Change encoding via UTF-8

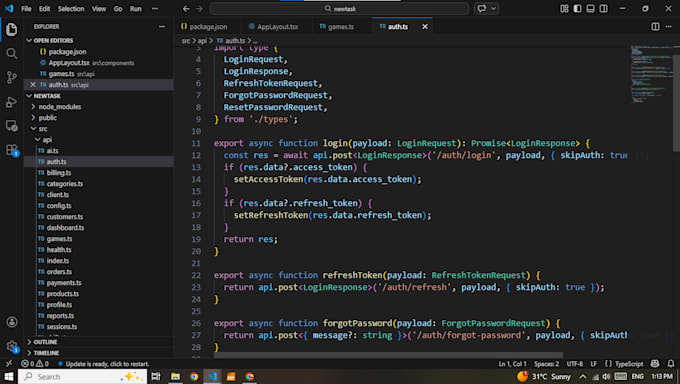tap(575, 364)
